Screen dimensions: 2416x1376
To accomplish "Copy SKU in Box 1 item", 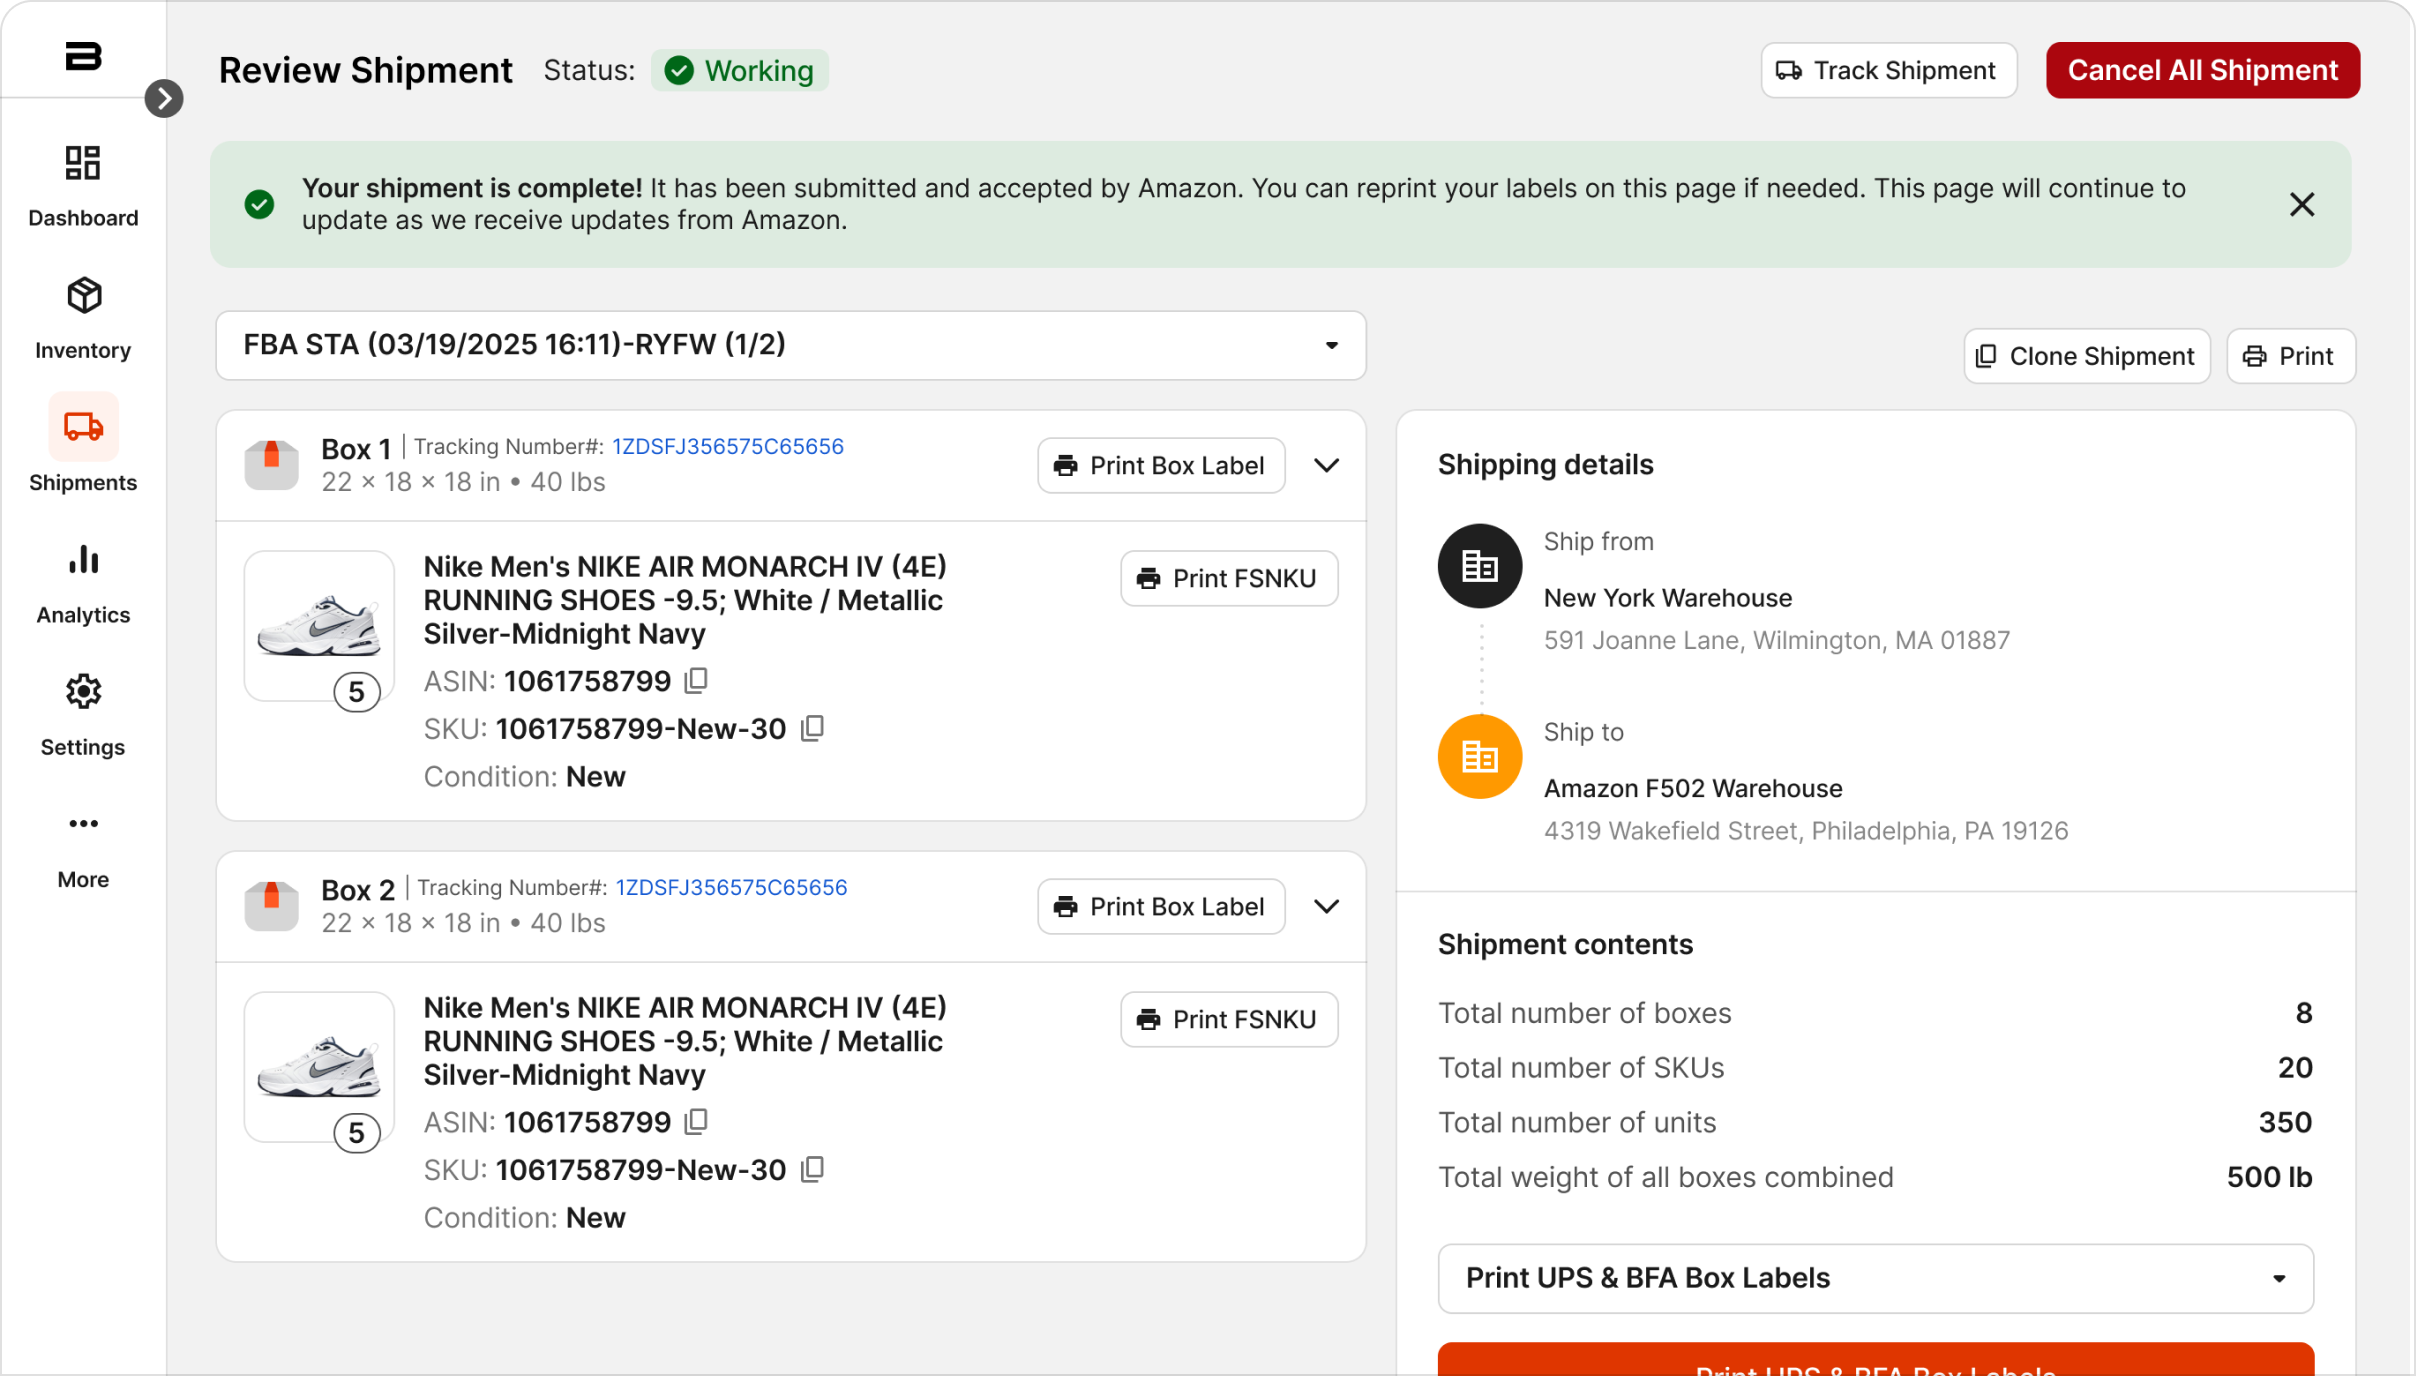I will (x=813, y=729).
